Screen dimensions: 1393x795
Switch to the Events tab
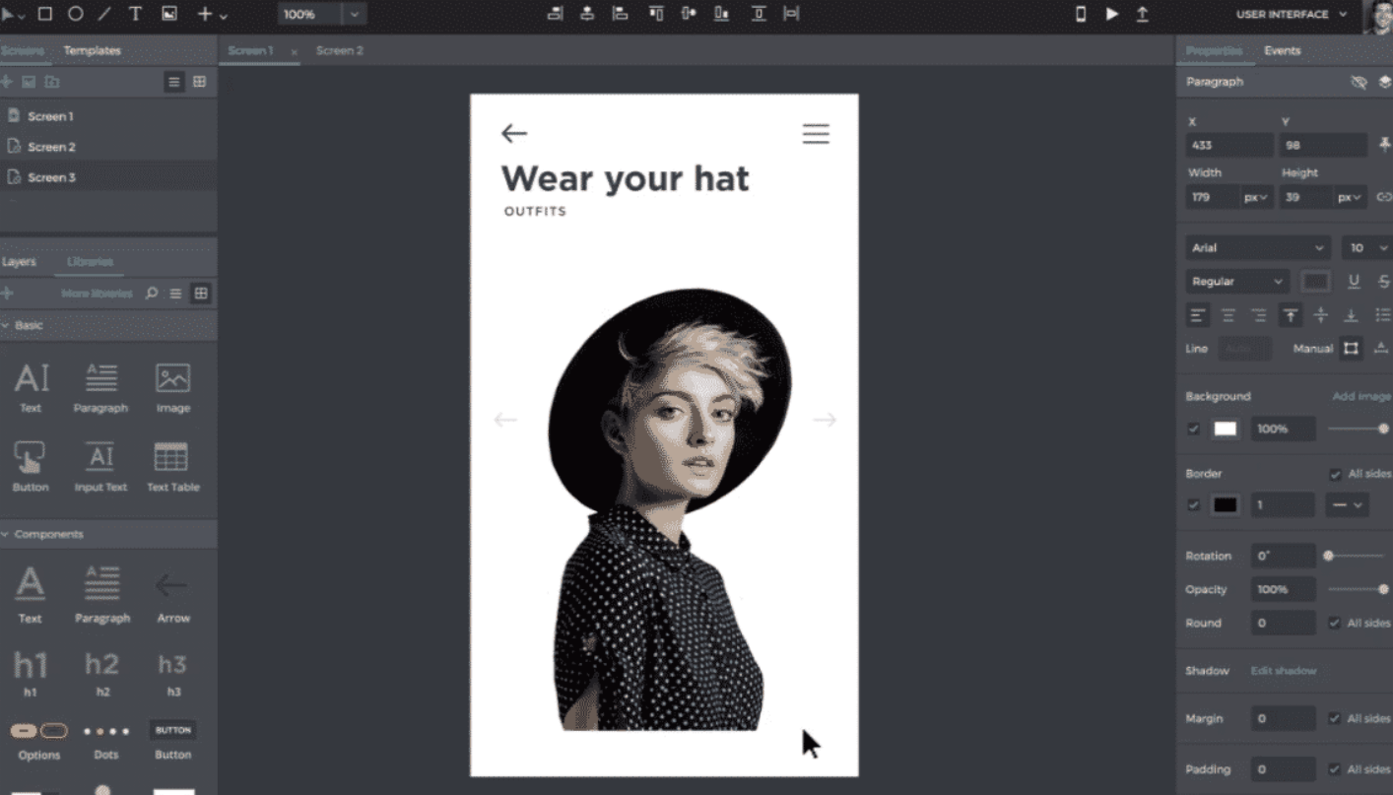pos(1282,51)
